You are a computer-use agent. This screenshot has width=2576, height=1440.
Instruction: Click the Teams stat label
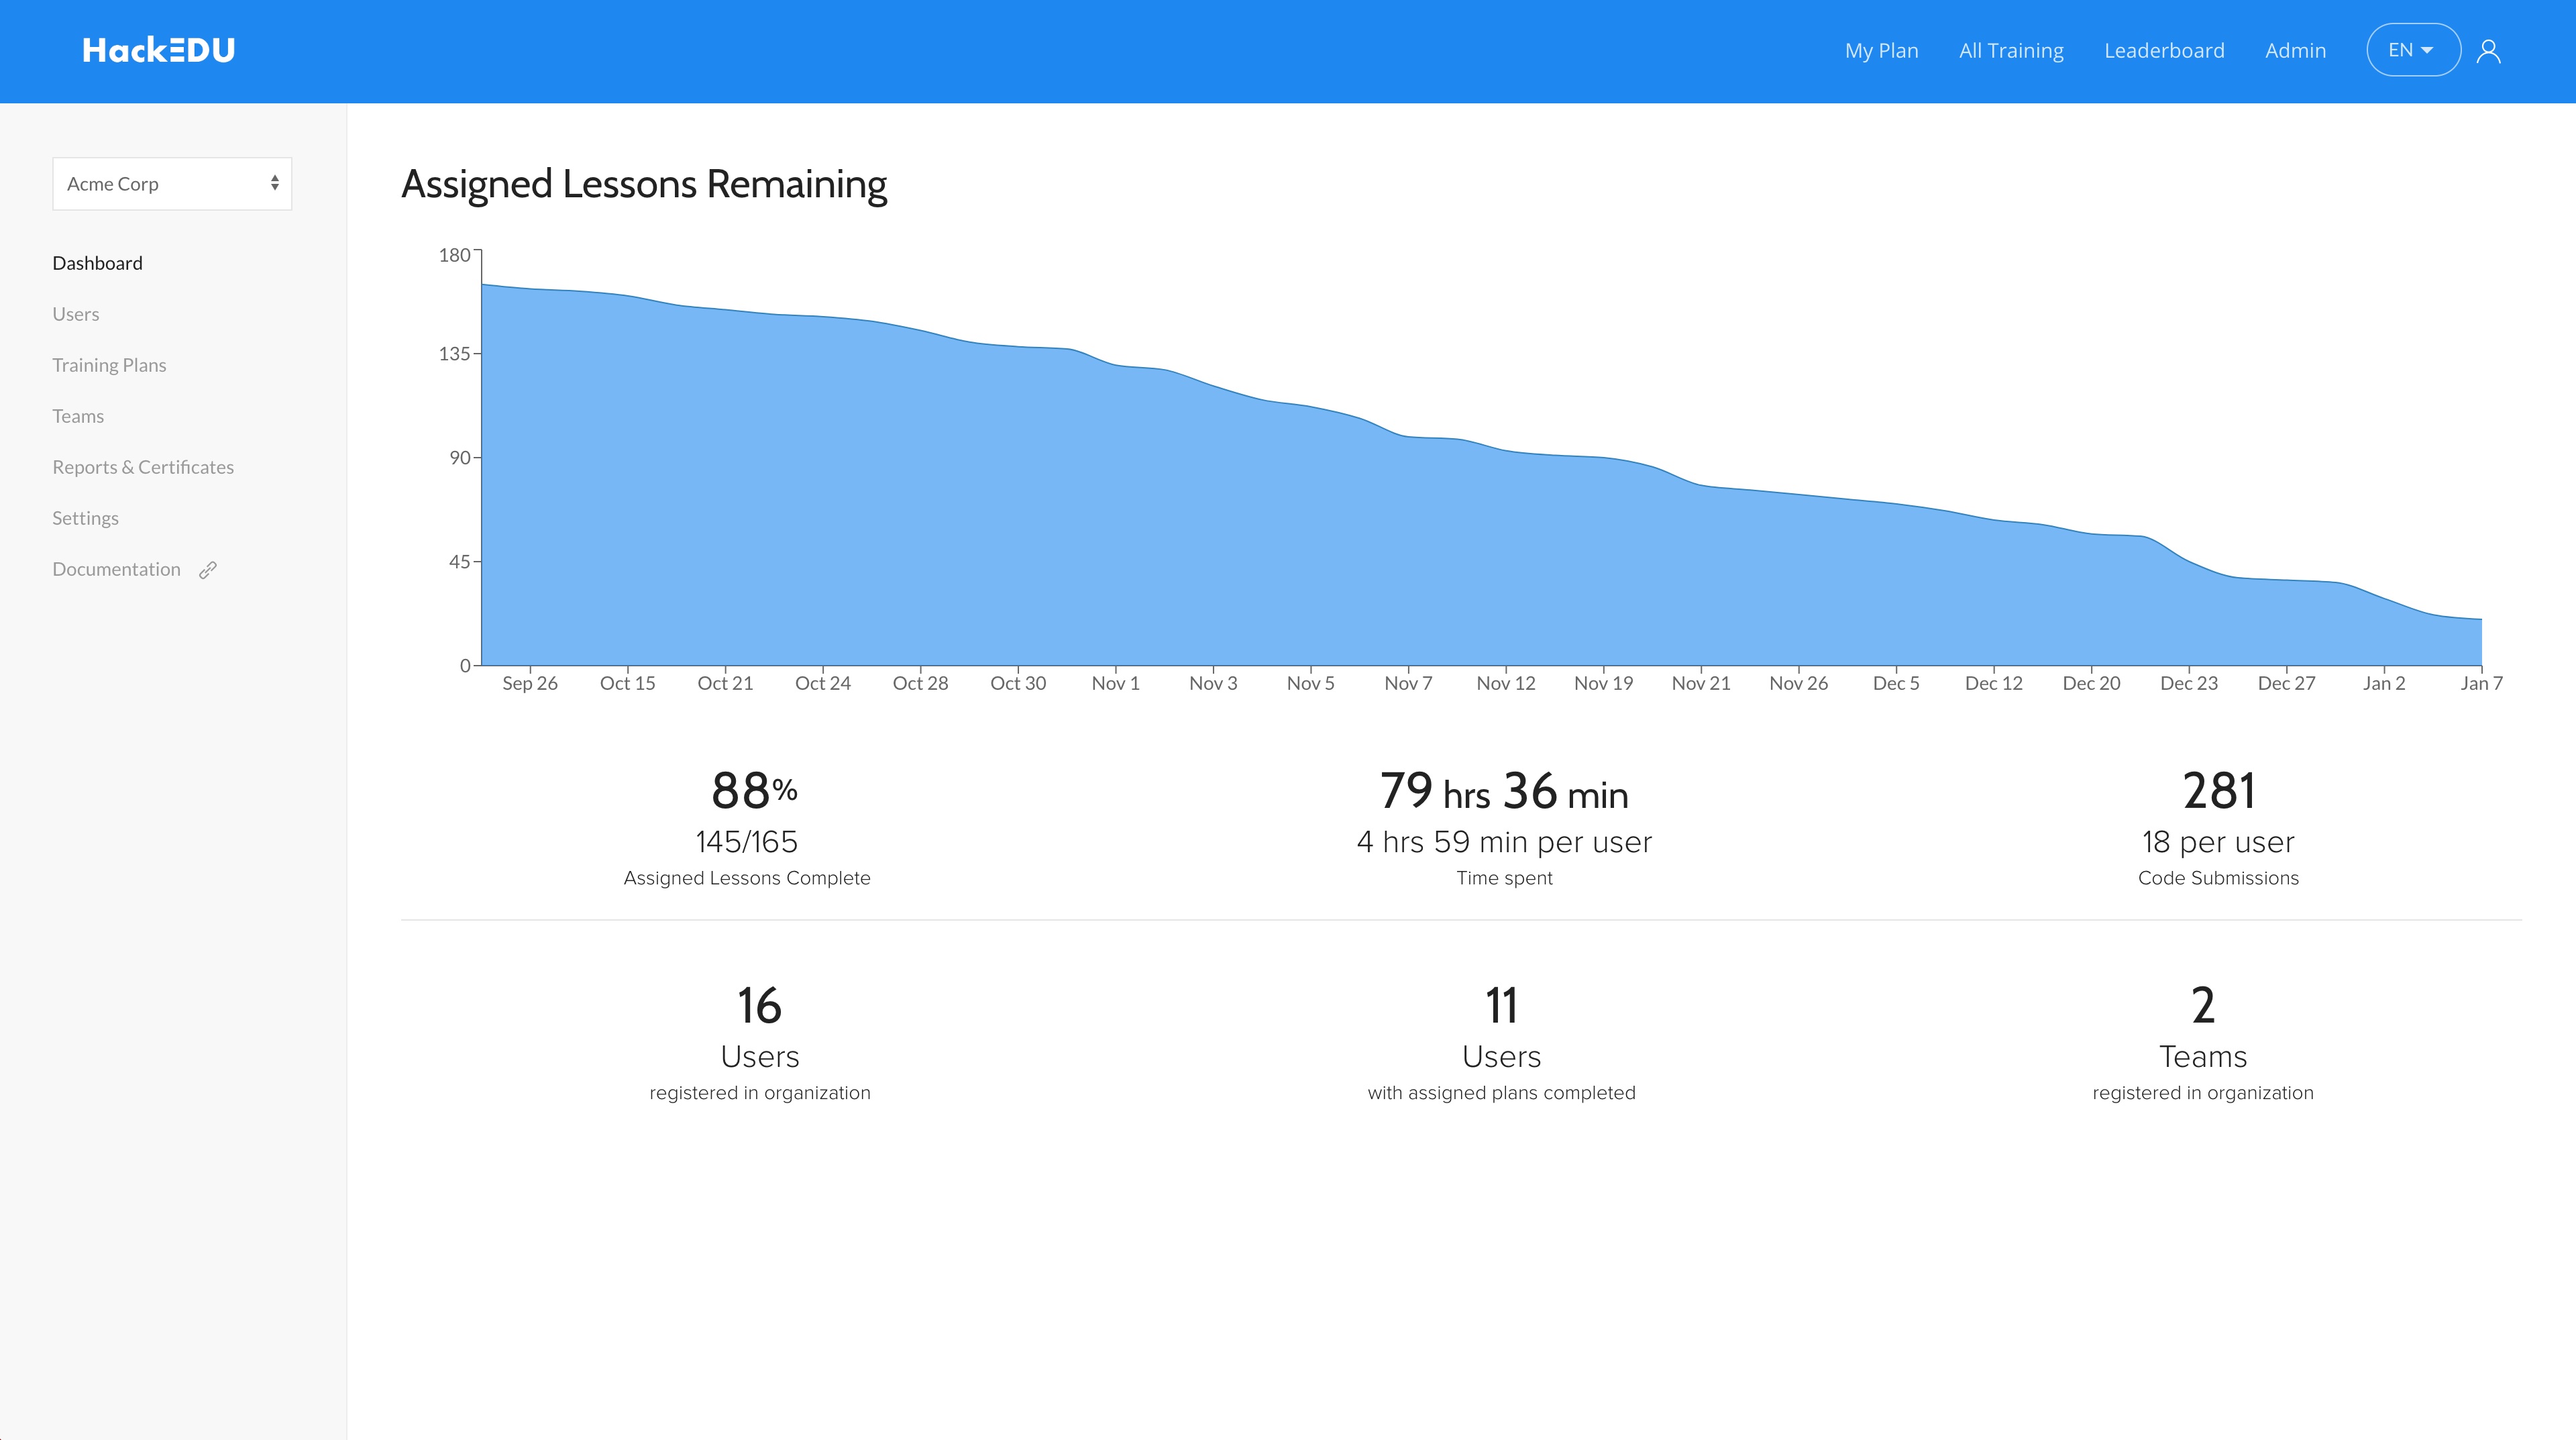(x=2203, y=1057)
